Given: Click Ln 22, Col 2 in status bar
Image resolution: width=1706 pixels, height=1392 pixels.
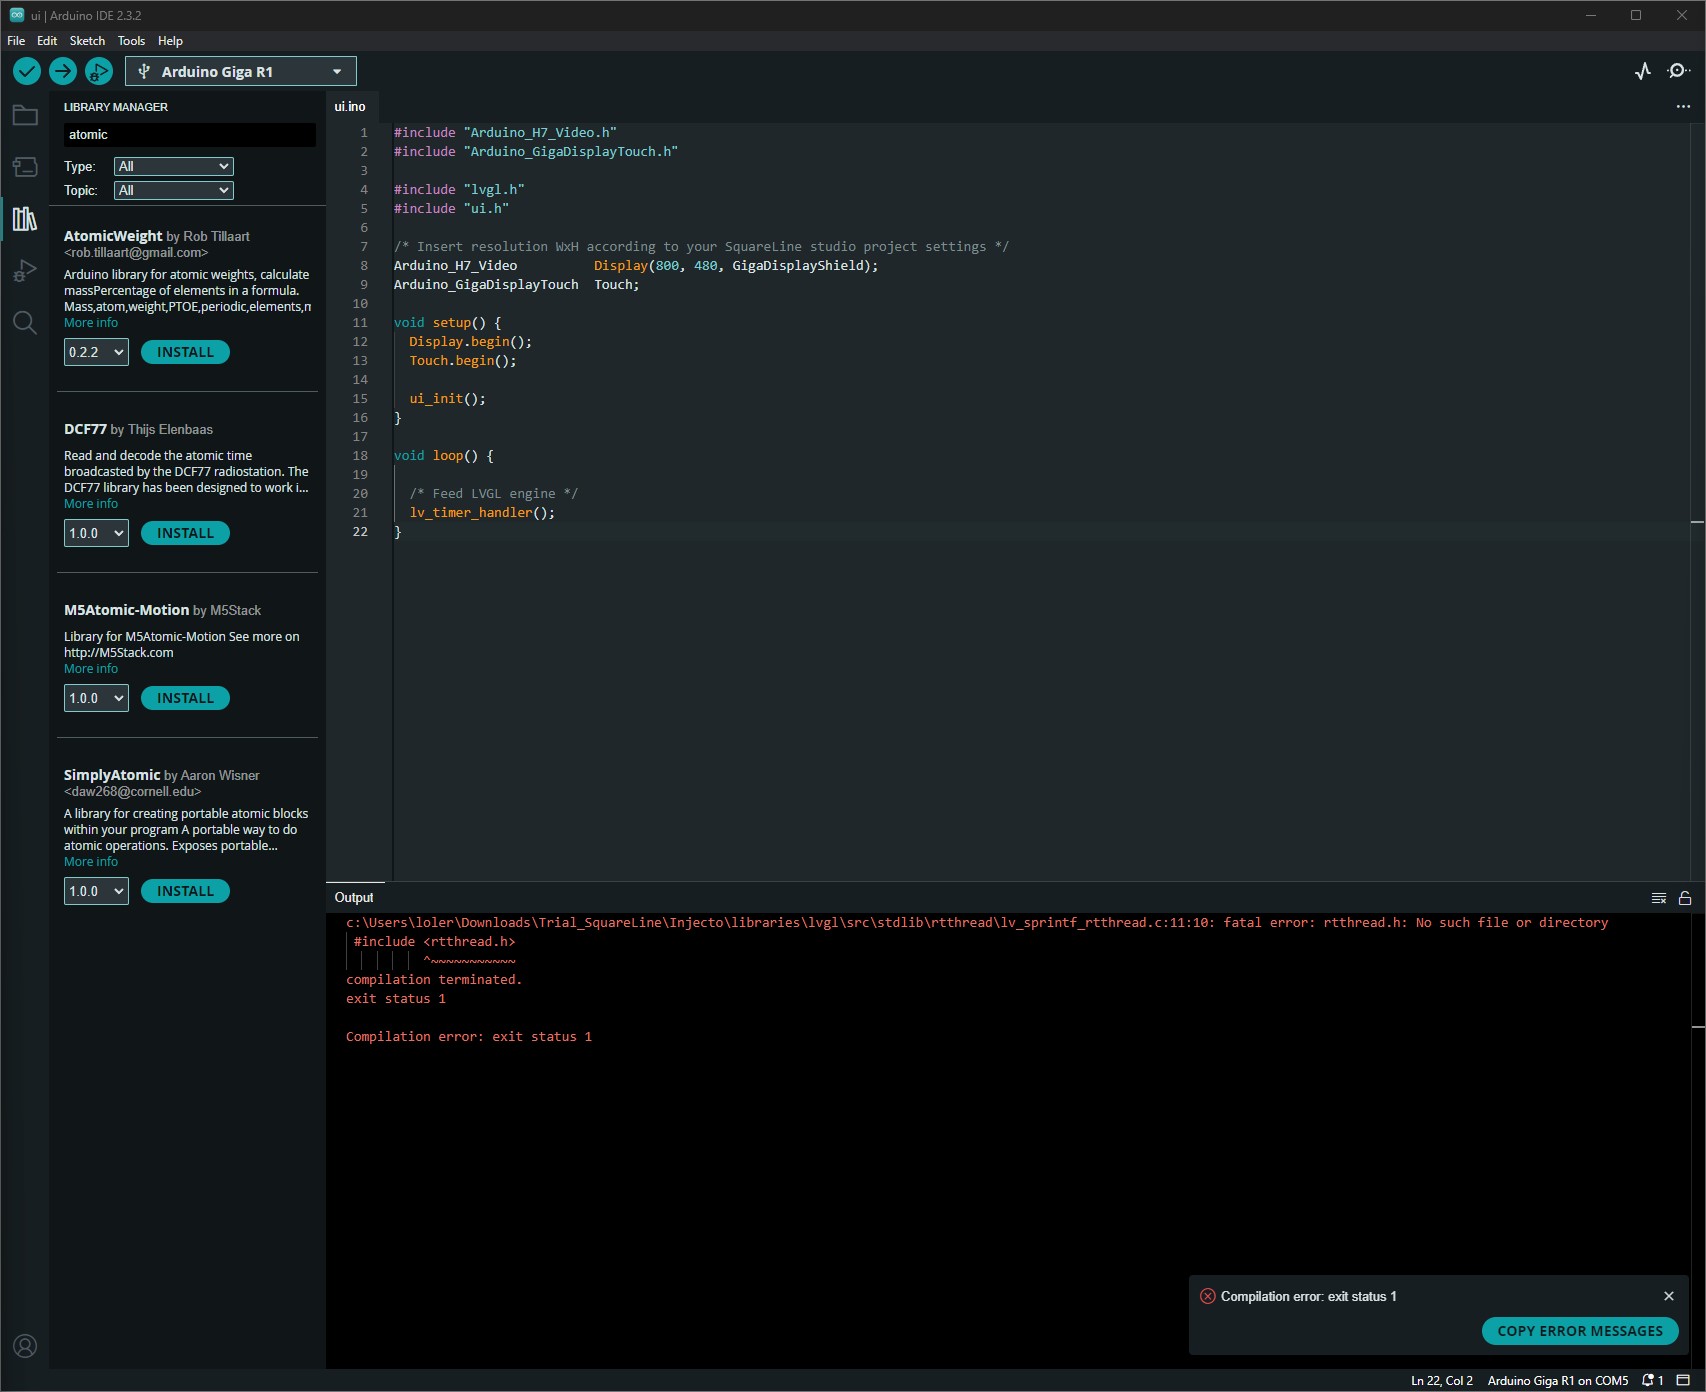Looking at the screenshot, I should (x=1441, y=1381).
